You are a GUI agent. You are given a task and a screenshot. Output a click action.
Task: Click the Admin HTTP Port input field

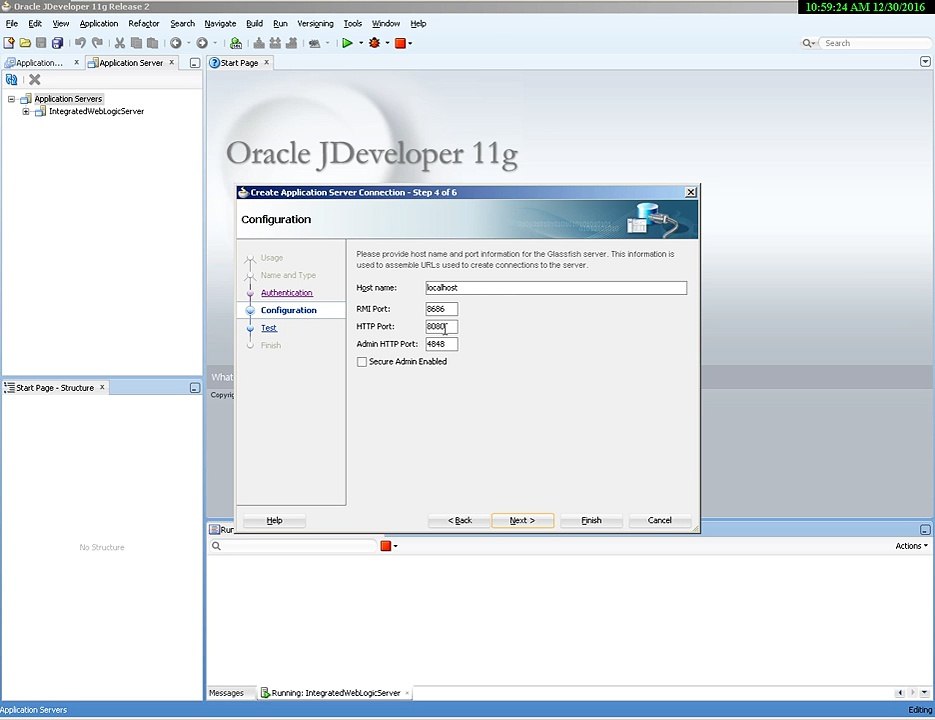click(442, 344)
